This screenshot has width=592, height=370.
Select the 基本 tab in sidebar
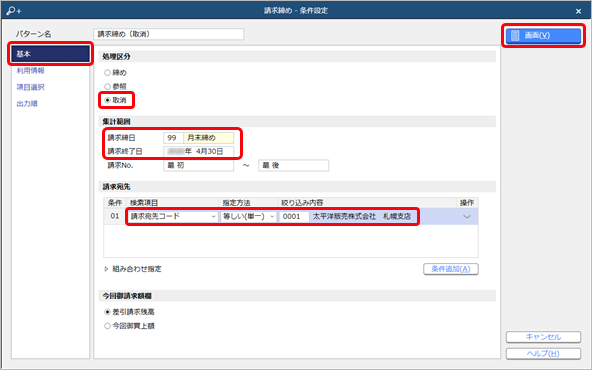[51, 54]
